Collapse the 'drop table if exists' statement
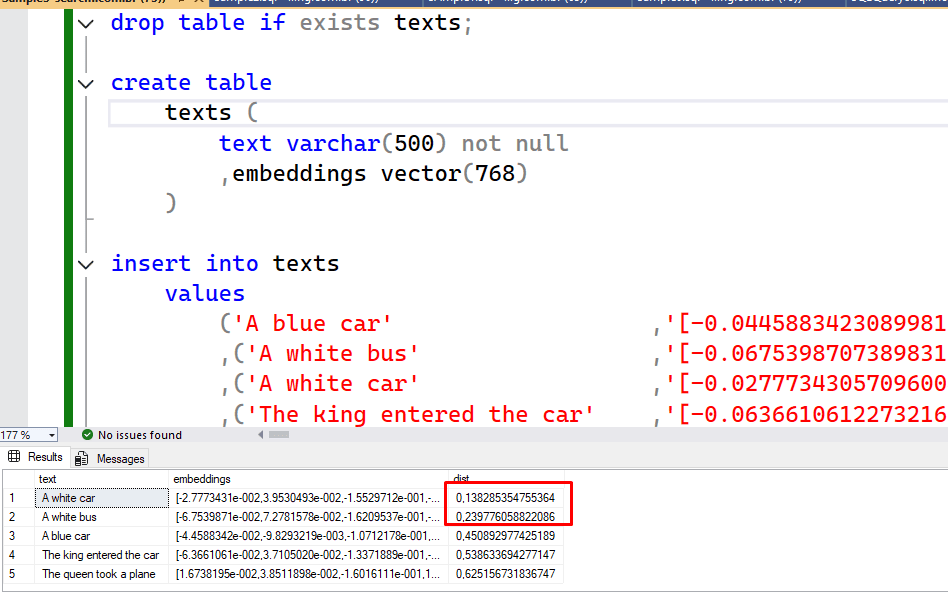The height and width of the screenshot is (592, 948). pyautogui.click(x=86, y=24)
